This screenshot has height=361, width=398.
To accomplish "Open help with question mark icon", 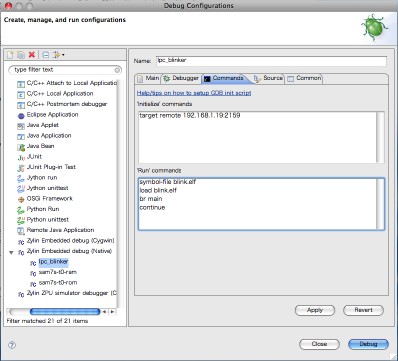I will [x=12, y=345].
